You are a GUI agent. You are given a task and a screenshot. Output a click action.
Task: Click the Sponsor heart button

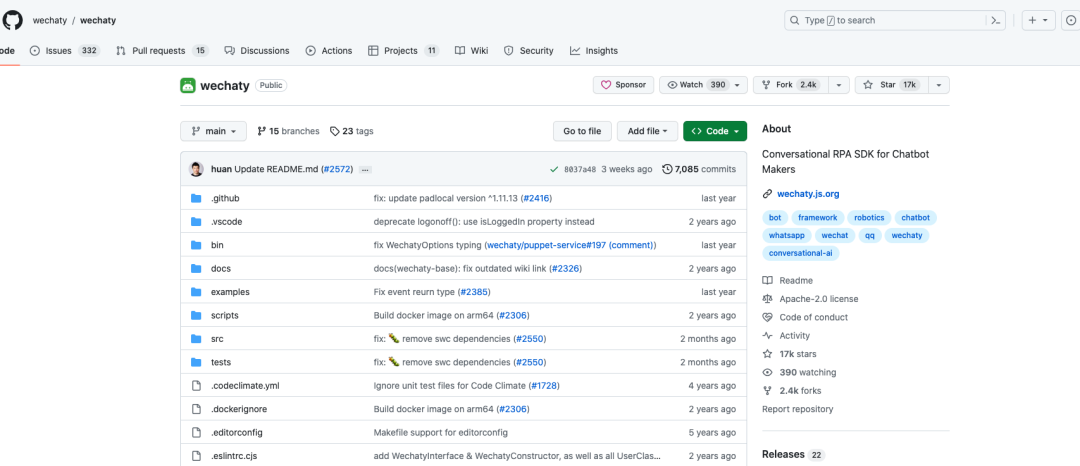point(623,85)
